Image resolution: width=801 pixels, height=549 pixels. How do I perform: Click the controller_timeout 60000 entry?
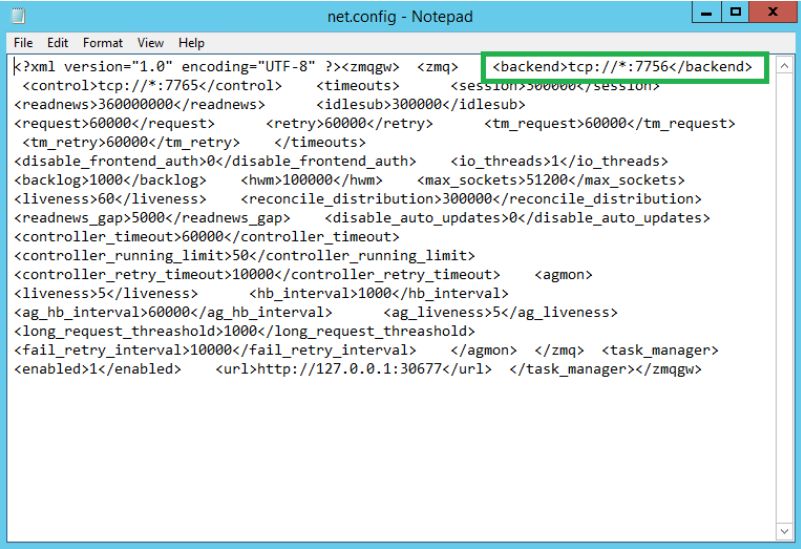point(206,237)
